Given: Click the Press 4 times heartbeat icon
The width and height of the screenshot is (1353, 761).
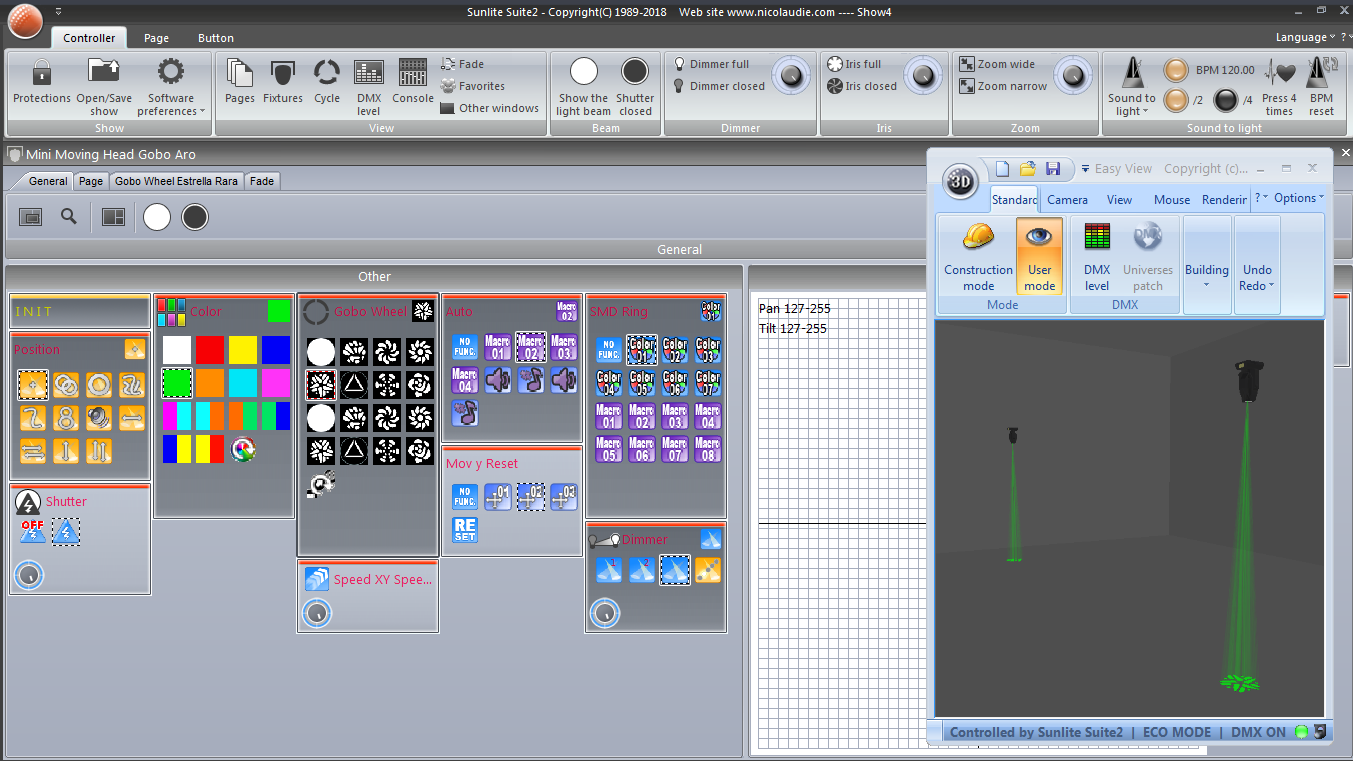Looking at the screenshot, I should pos(1279,86).
